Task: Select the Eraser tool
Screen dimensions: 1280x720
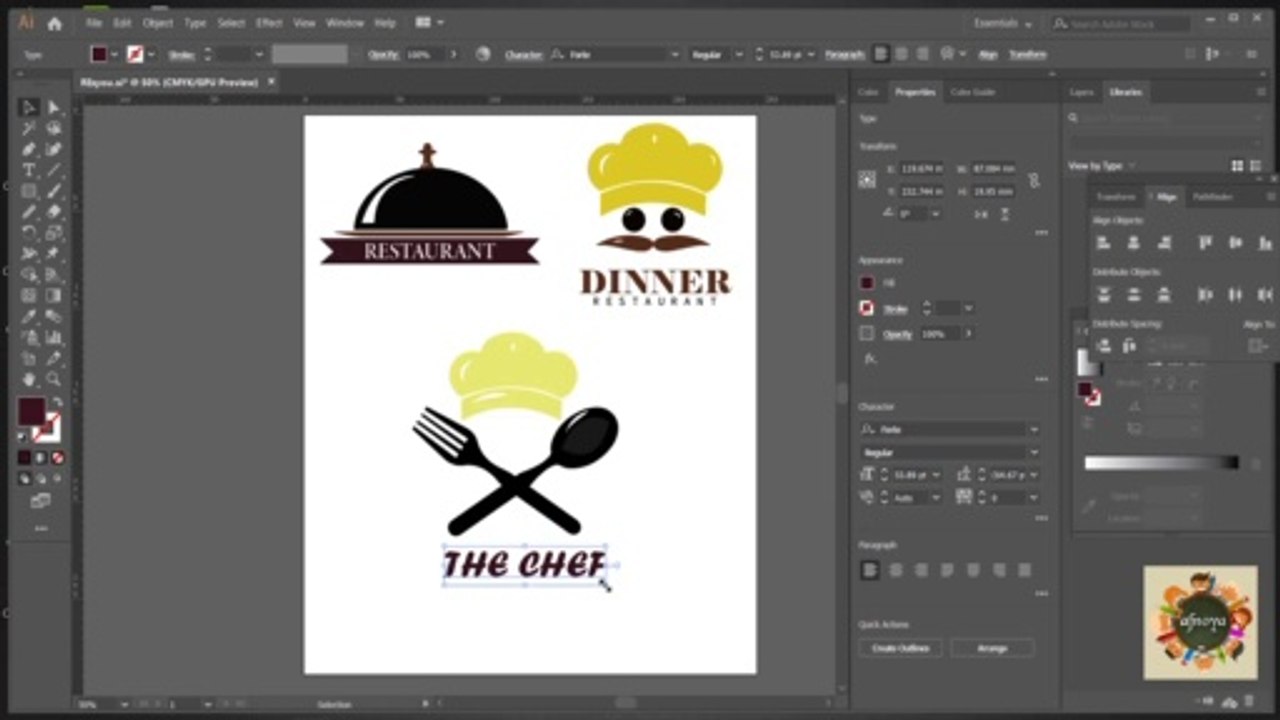Action: [53, 212]
